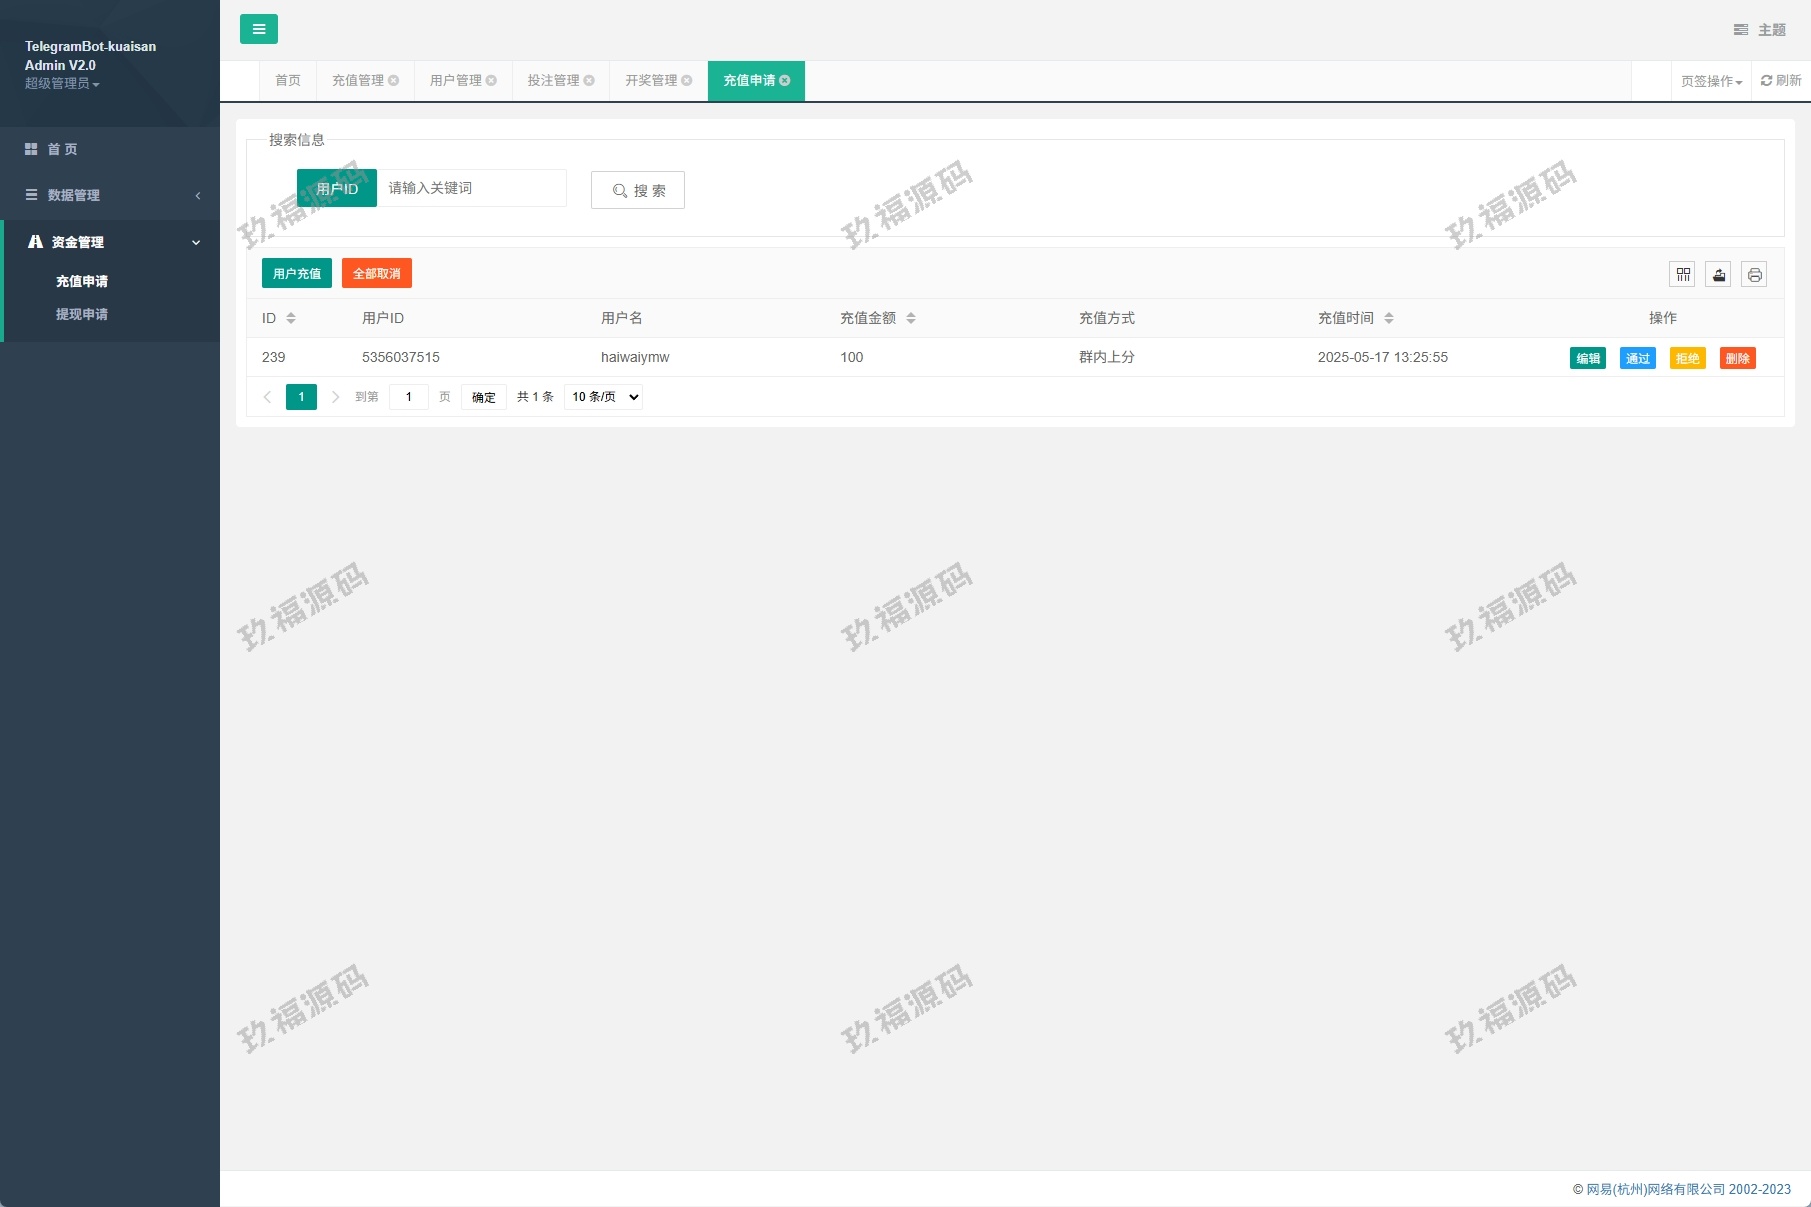Screen dimensions: 1811x1207
Task: Click the green 用户充值 button
Action: (296, 274)
